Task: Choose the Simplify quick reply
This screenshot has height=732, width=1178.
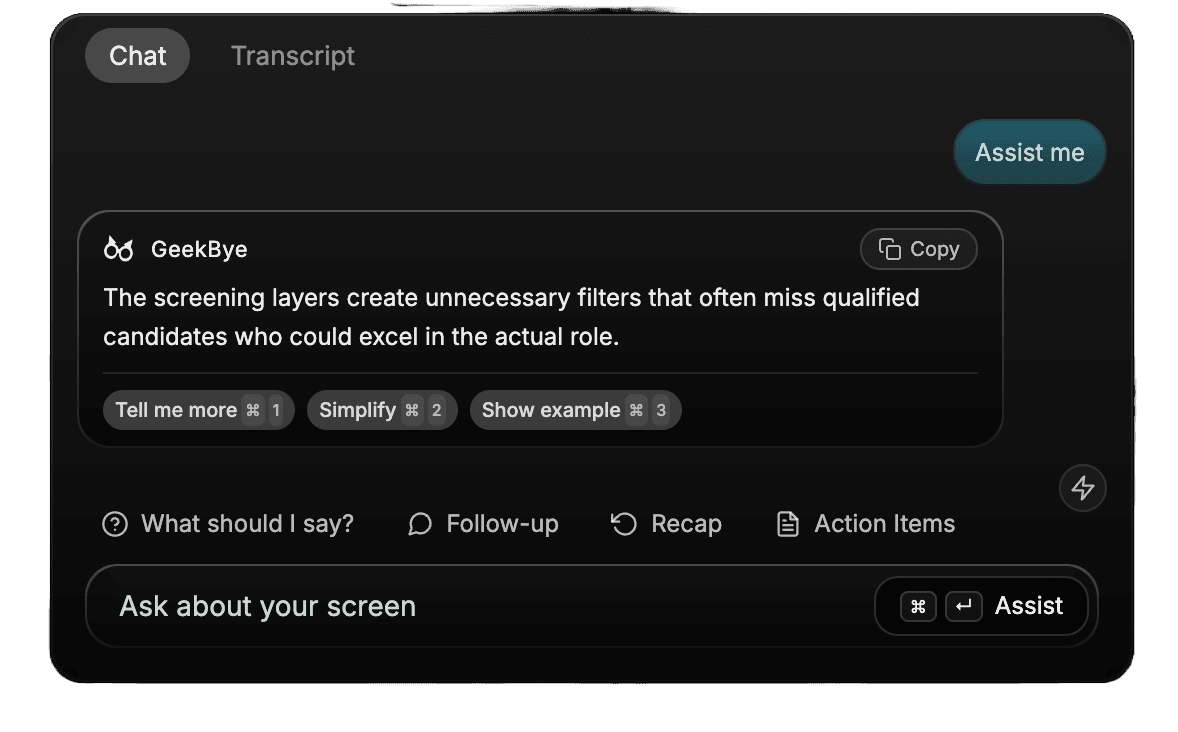Action: [382, 409]
